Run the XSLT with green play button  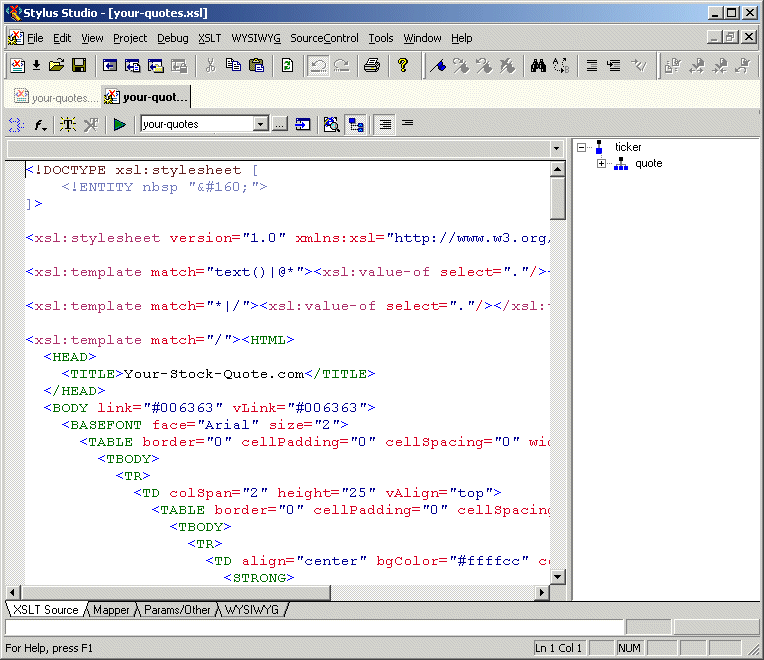click(x=119, y=125)
